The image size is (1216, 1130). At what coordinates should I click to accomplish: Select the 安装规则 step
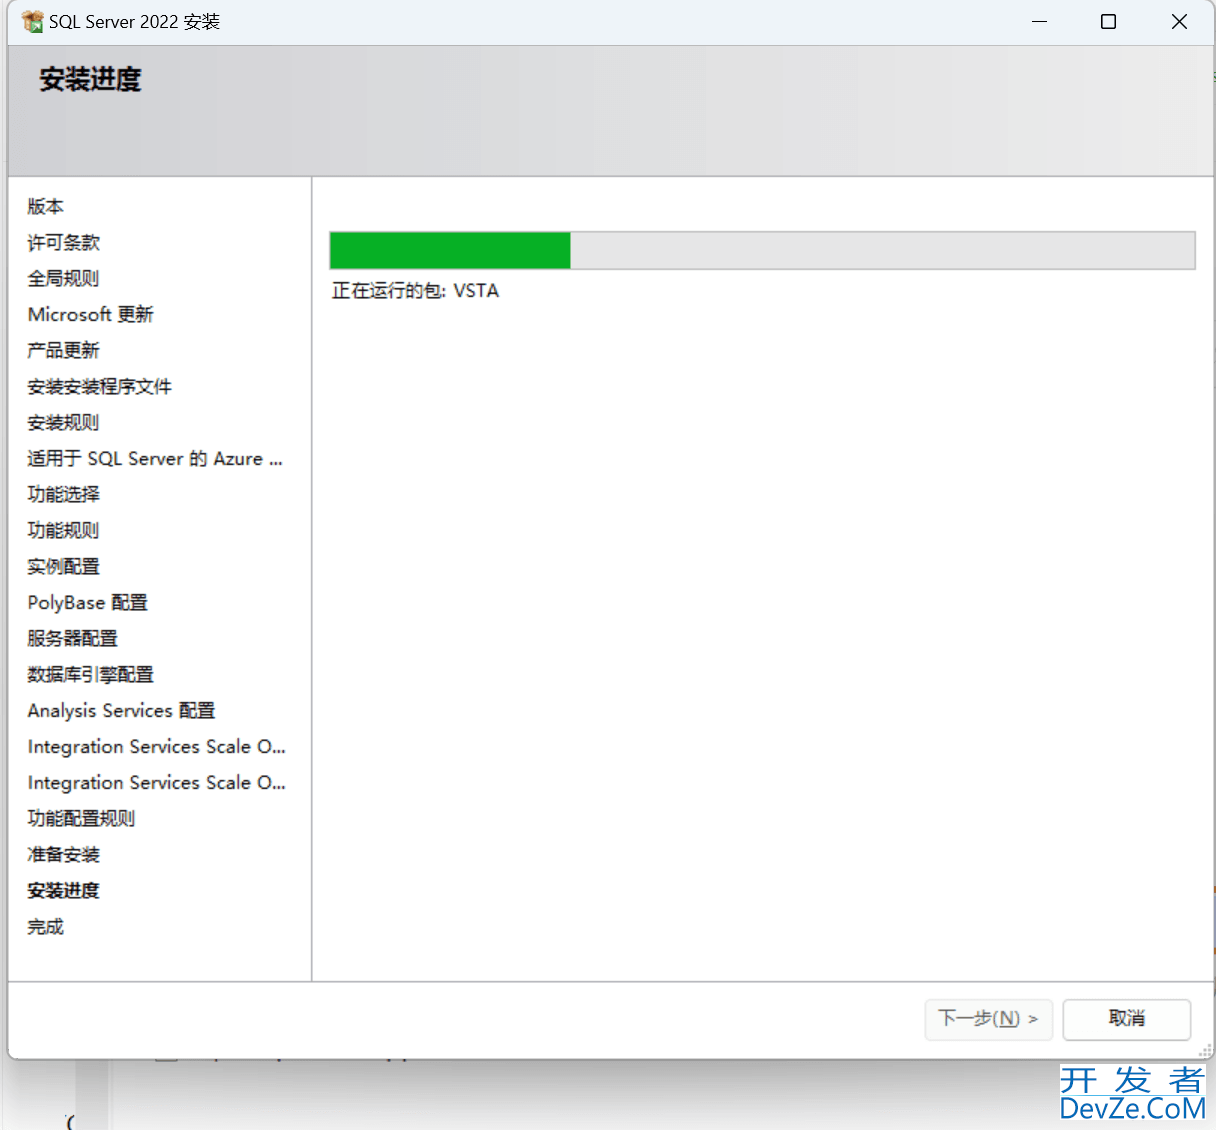[64, 422]
